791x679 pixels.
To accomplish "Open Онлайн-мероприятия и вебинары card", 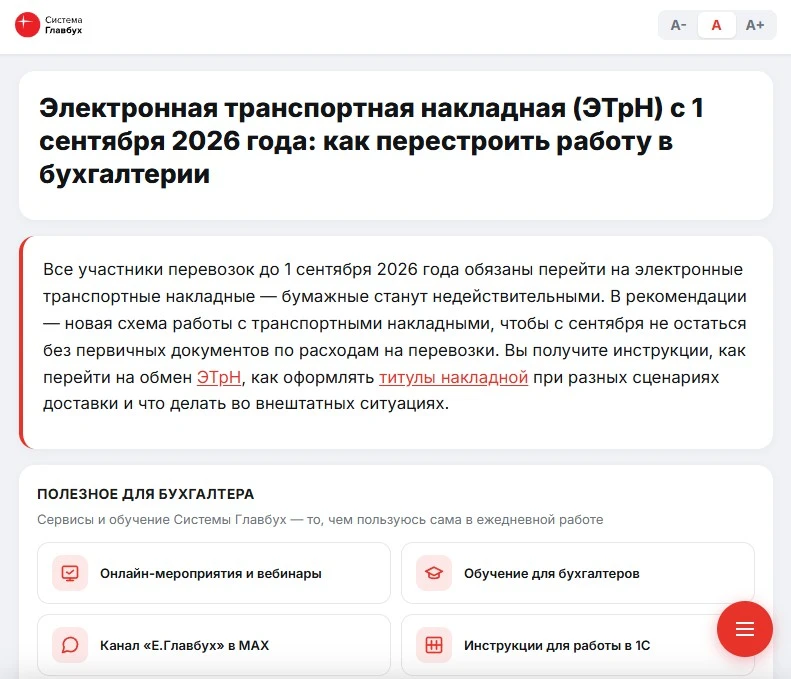I will pos(214,573).
